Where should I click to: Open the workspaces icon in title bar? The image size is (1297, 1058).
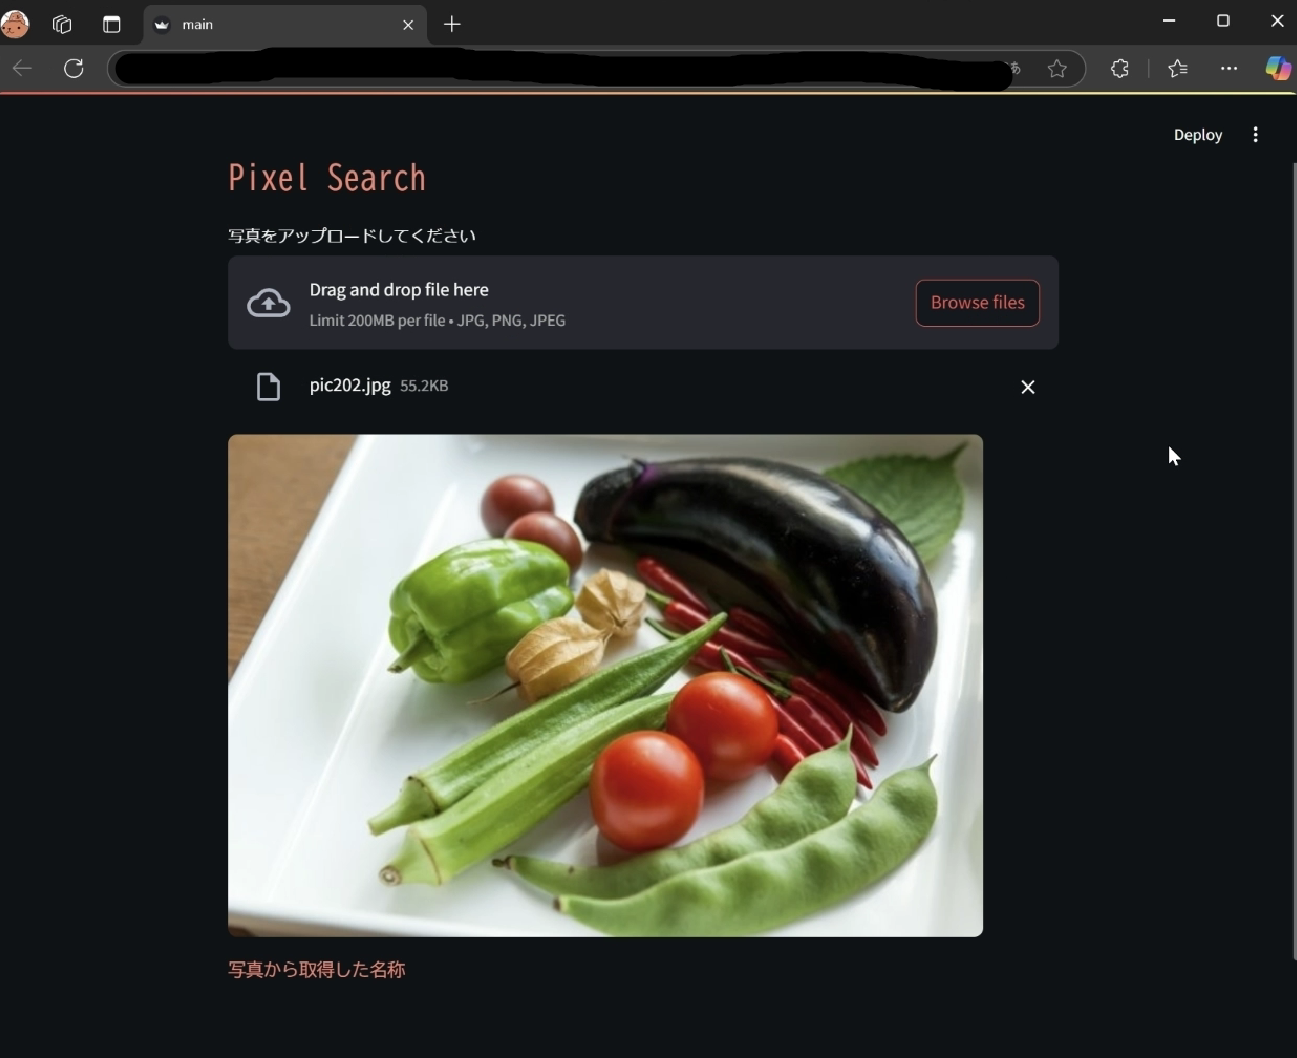(62, 24)
